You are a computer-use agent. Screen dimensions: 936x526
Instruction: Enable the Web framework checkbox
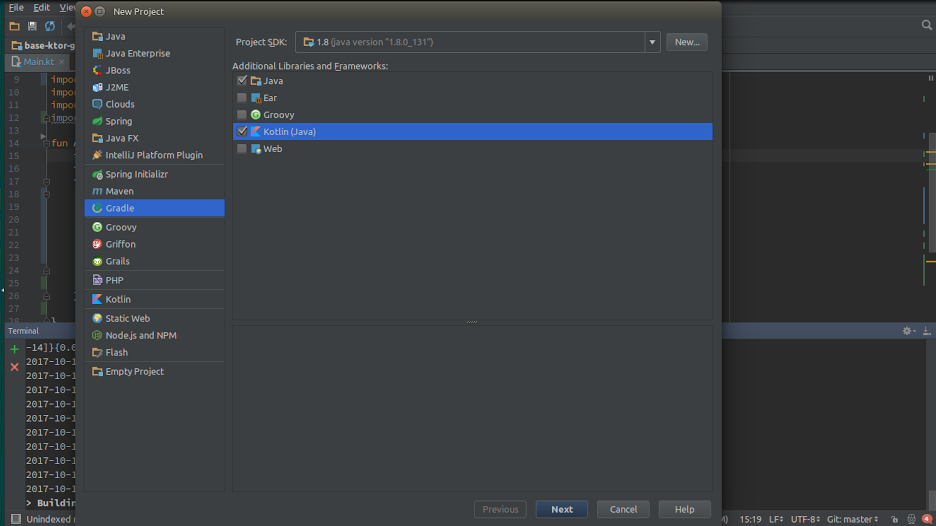point(242,149)
